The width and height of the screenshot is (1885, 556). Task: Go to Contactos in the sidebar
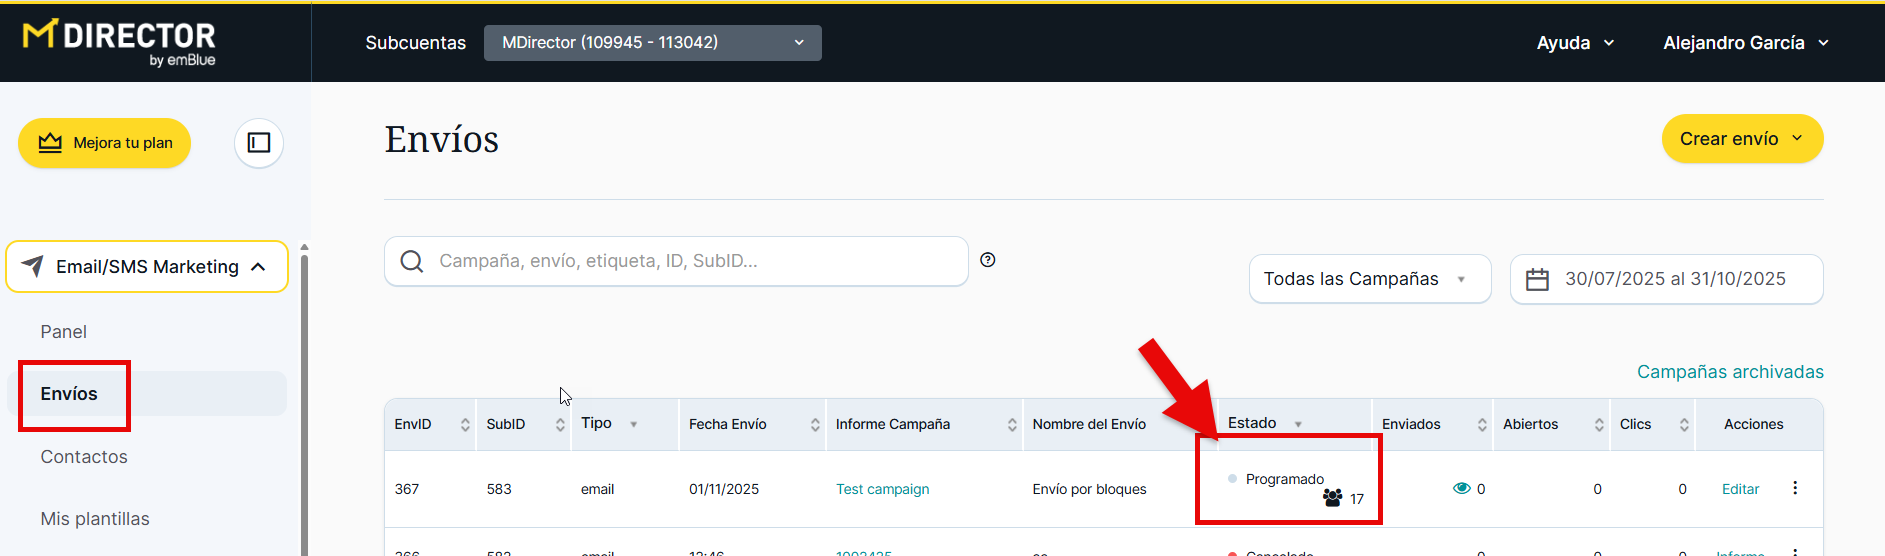[x=84, y=457]
